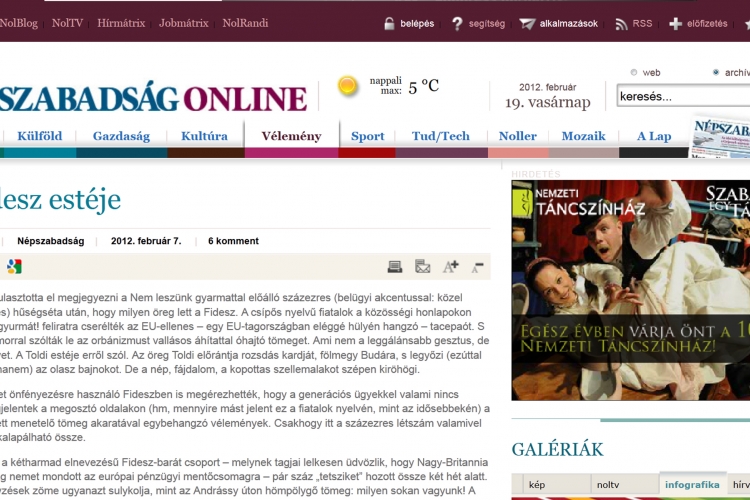Email the article using the envelope icon
Image resolution: width=750 pixels, height=500 pixels.
coord(422,266)
